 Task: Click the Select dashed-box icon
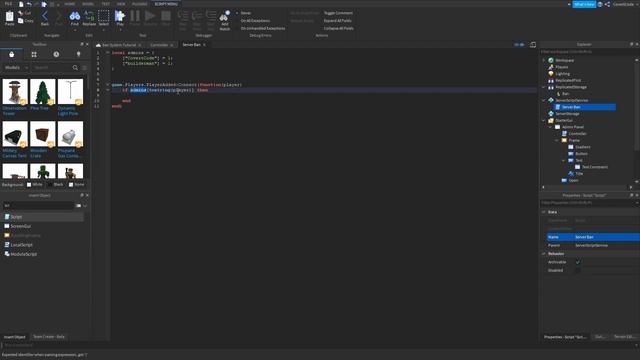104,16
